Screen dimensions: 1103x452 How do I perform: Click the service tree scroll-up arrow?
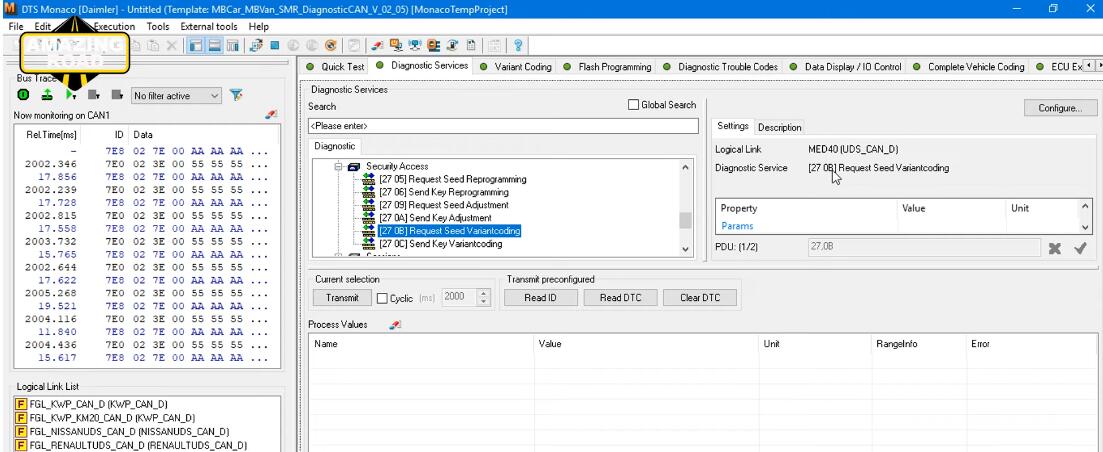[686, 167]
